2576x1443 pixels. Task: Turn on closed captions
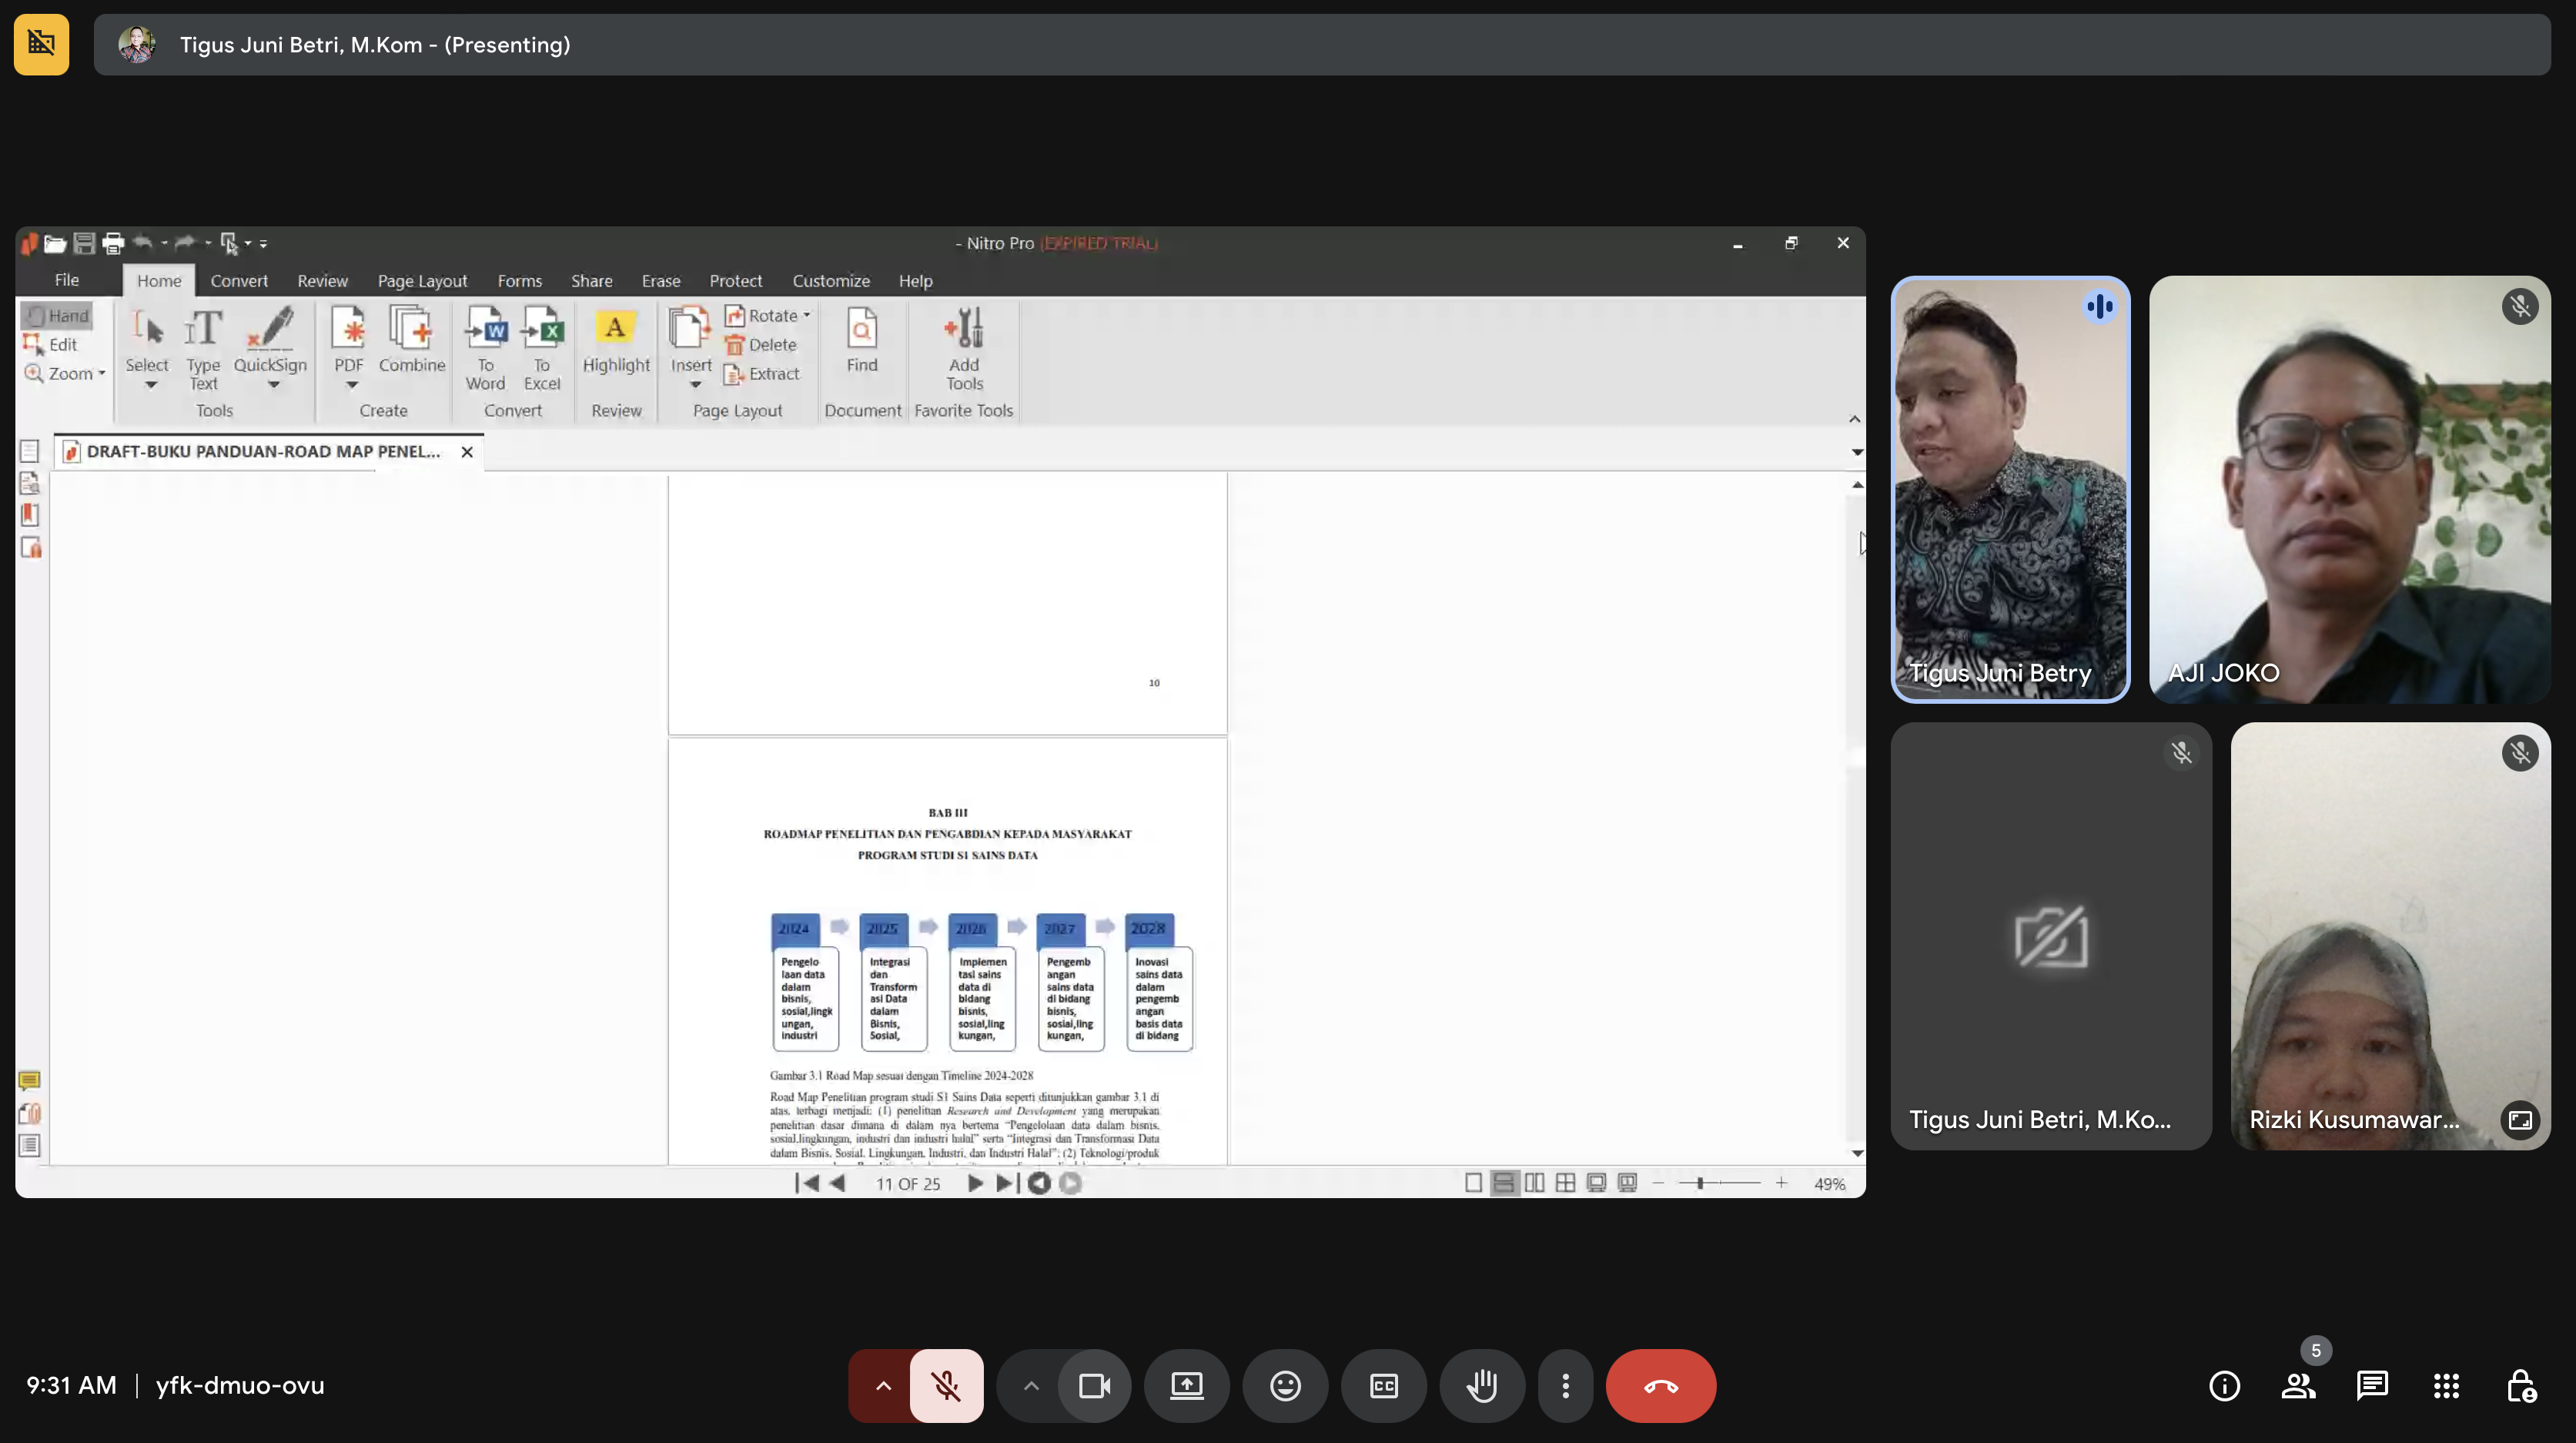click(x=1384, y=1385)
